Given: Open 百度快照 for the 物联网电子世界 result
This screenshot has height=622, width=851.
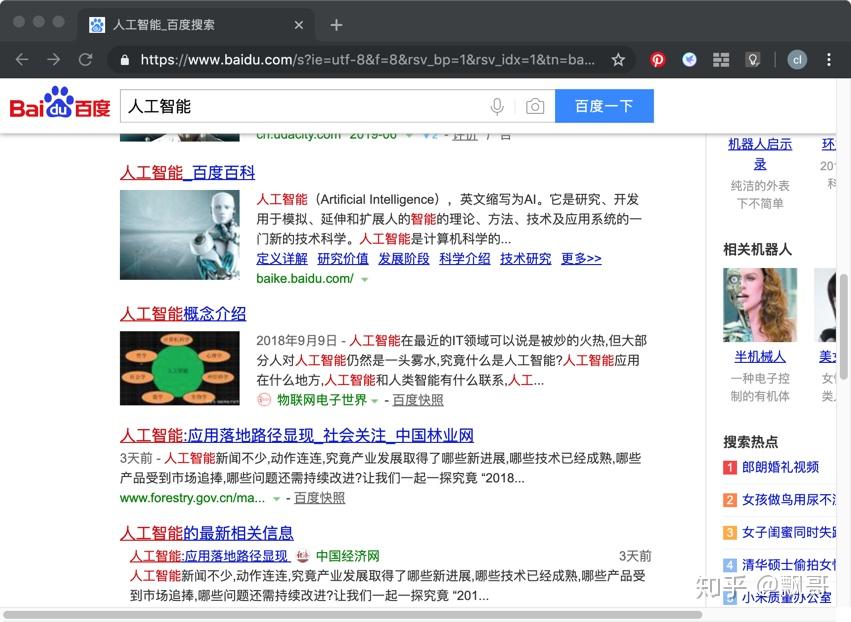Looking at the screenshot, I should click(x=418, y=400).
